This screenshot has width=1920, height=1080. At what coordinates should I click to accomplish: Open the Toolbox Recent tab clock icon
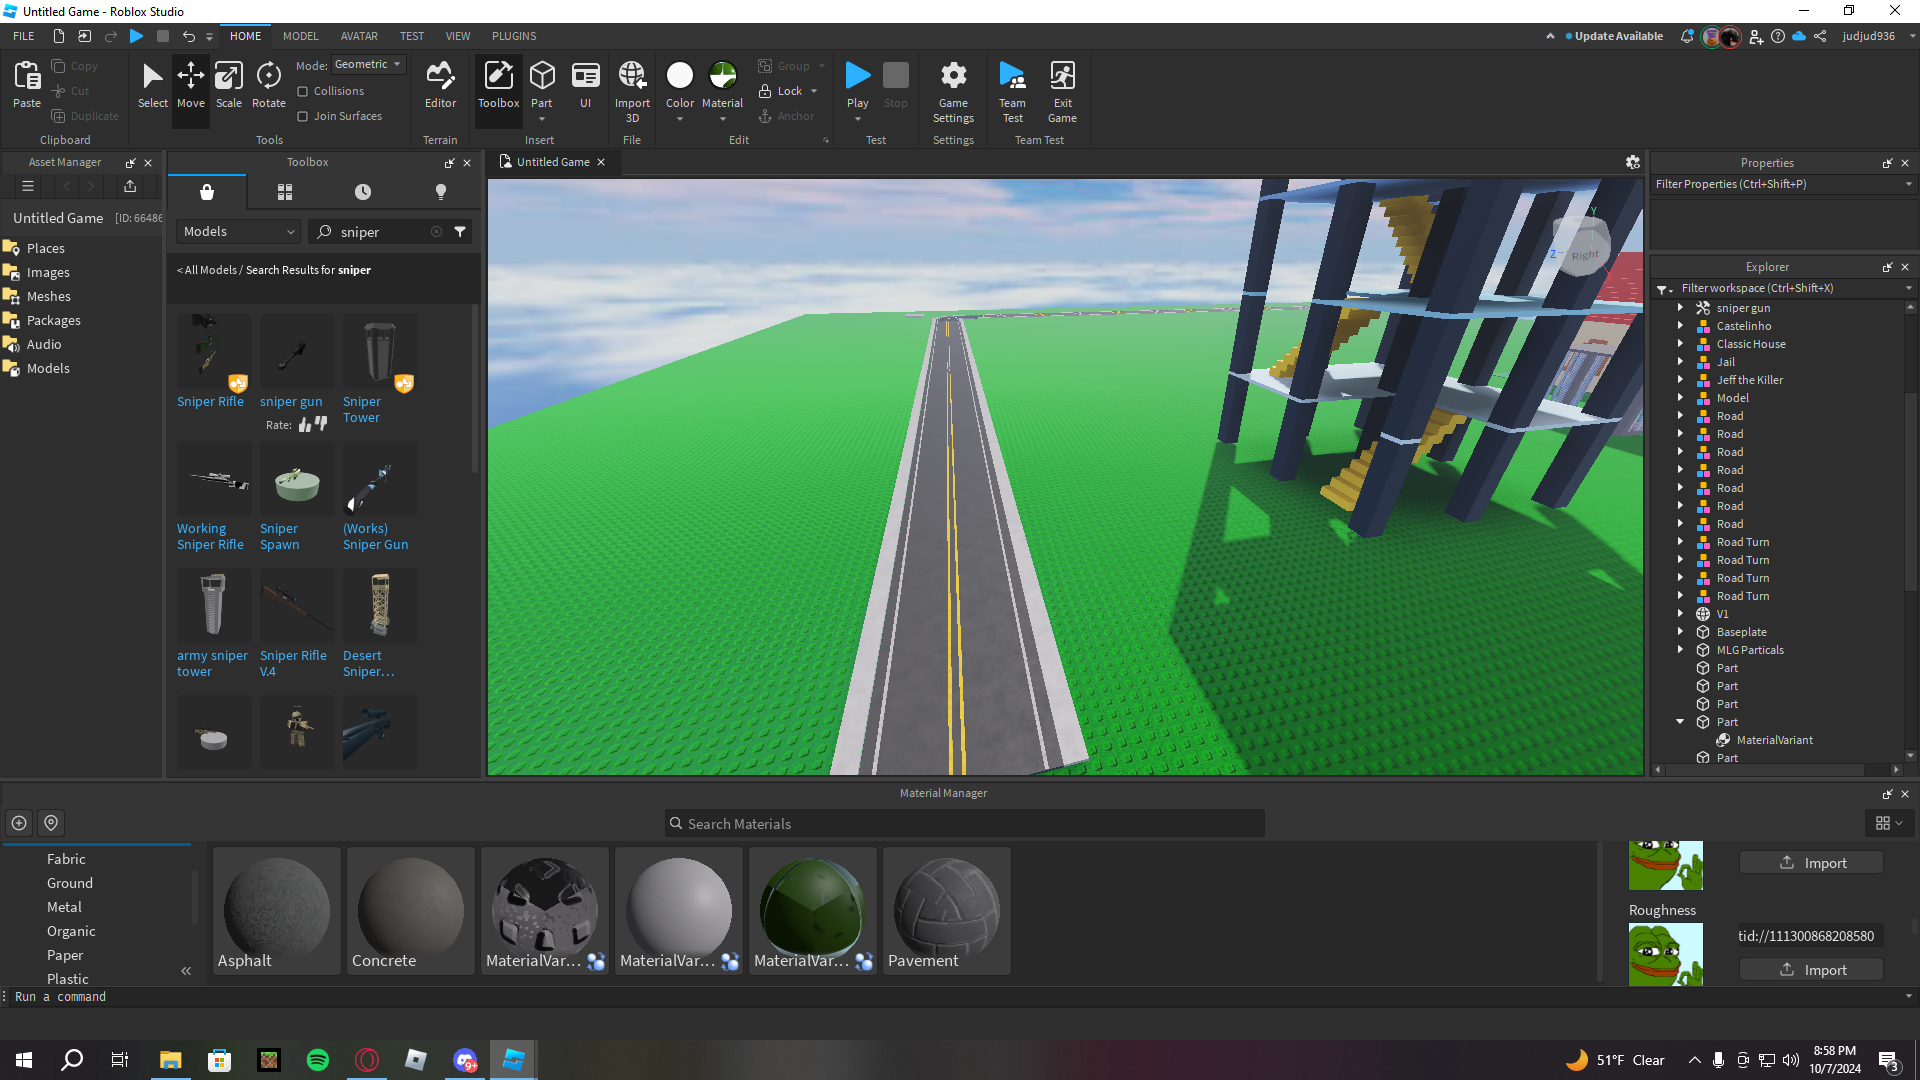(363, 192)
